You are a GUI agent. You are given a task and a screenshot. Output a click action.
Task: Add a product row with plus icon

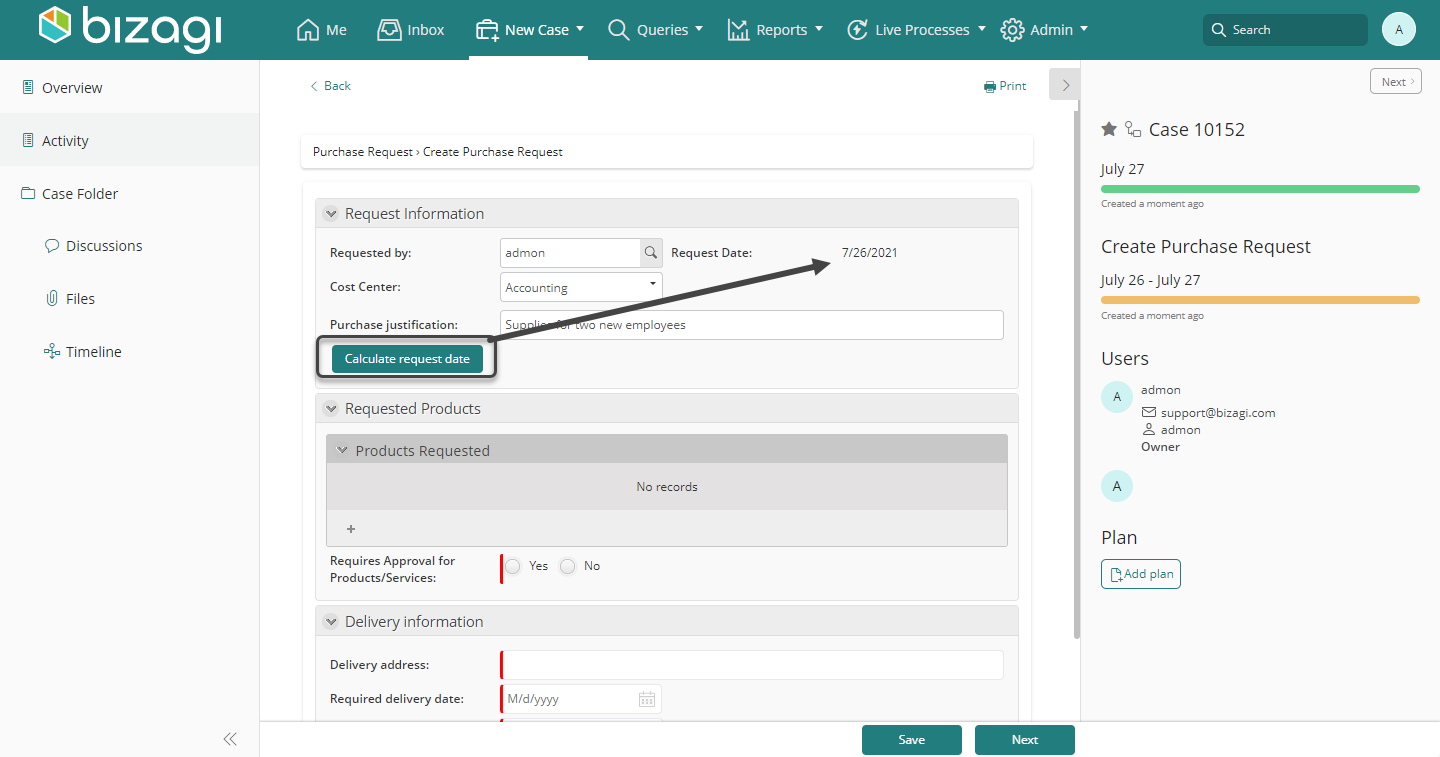(351, 529)
